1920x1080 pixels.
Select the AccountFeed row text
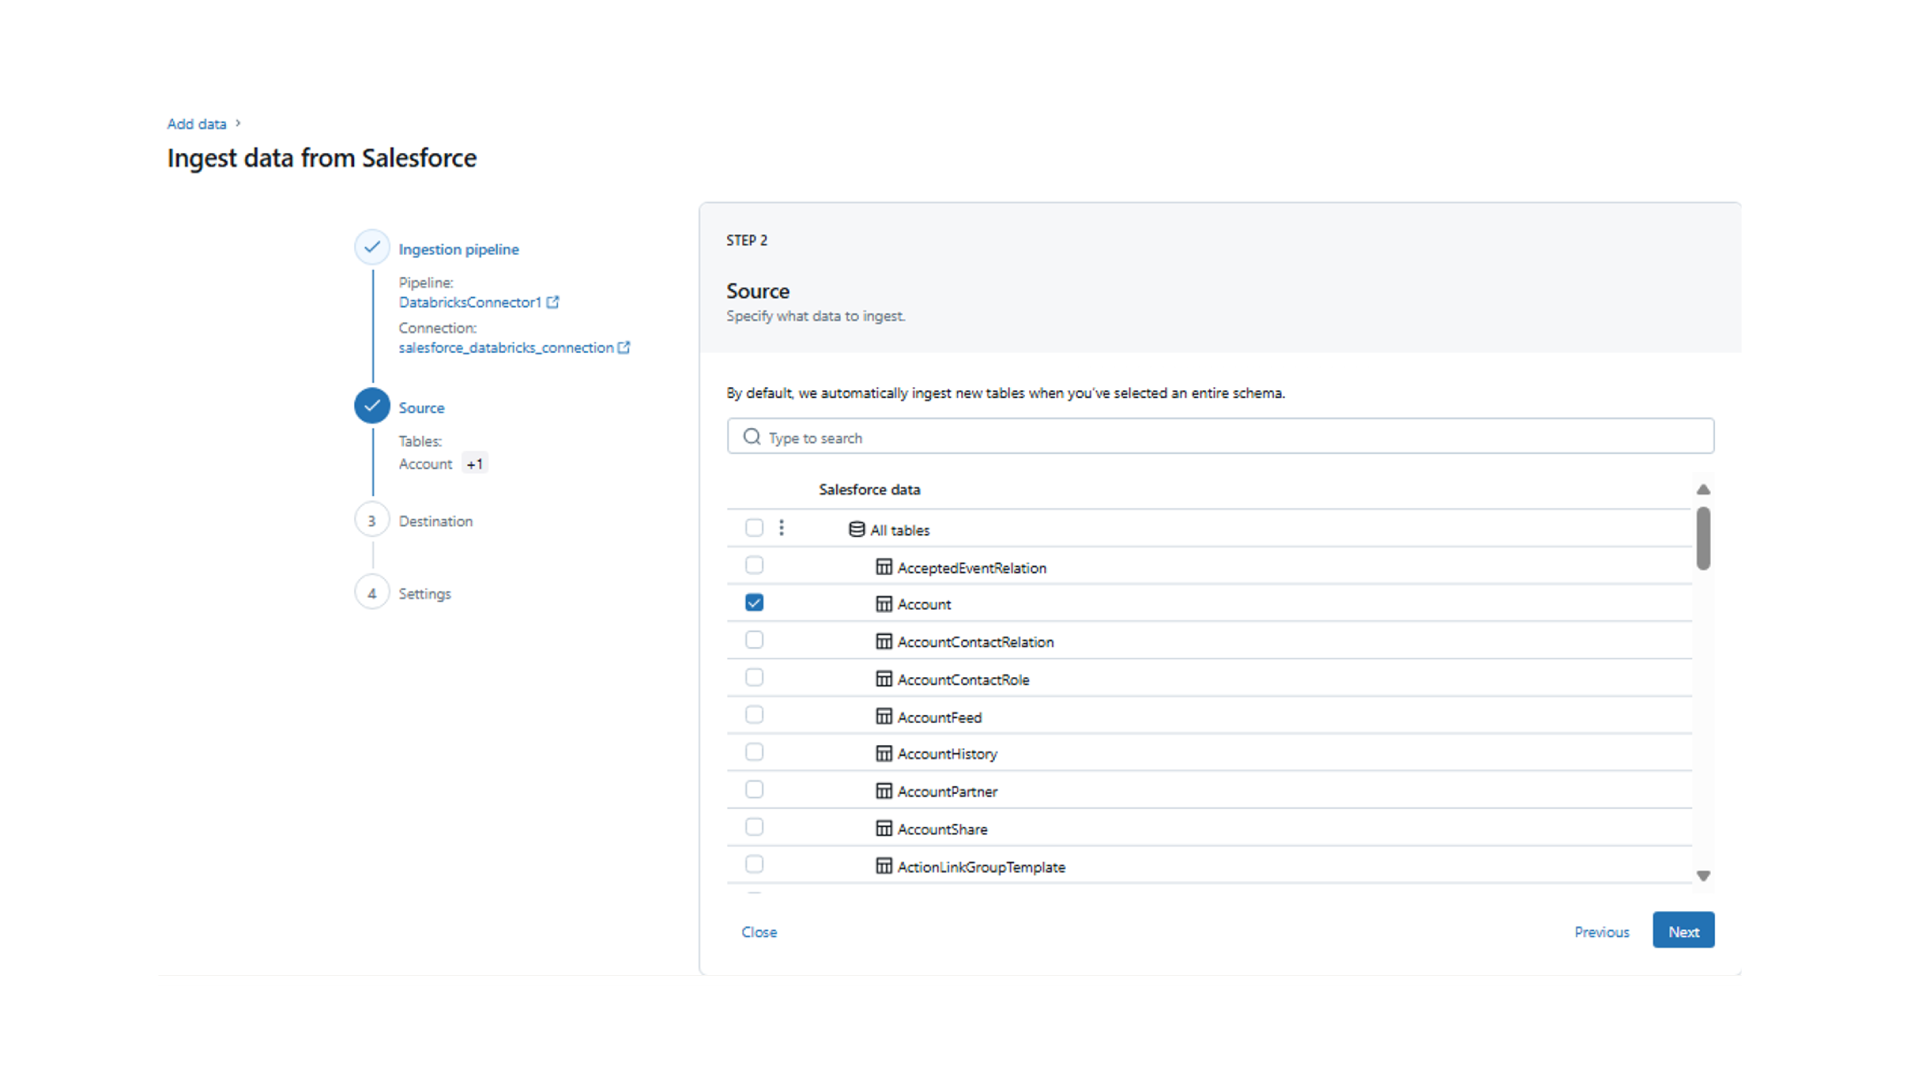(939, 717)
